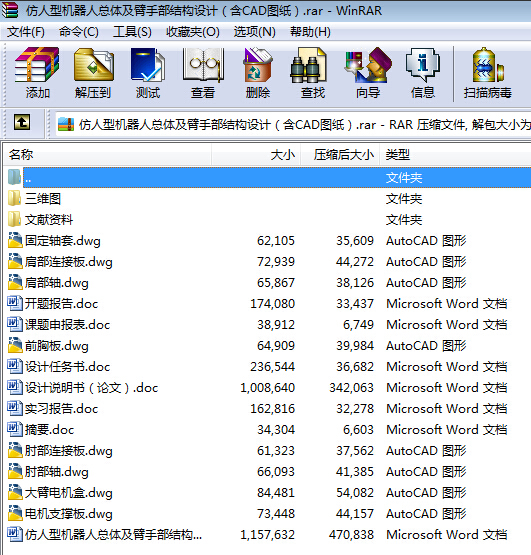
Task: Click the size value 236,544
Action: 273,367
